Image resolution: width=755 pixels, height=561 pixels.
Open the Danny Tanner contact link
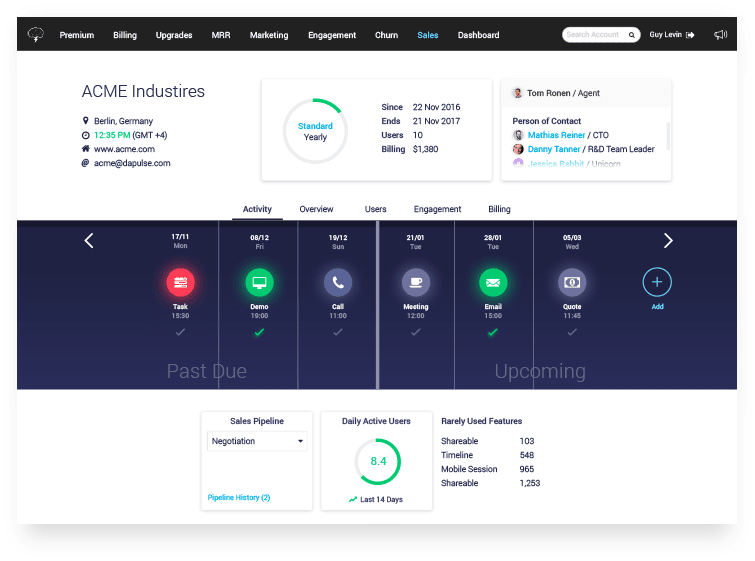tap(554, 149)
